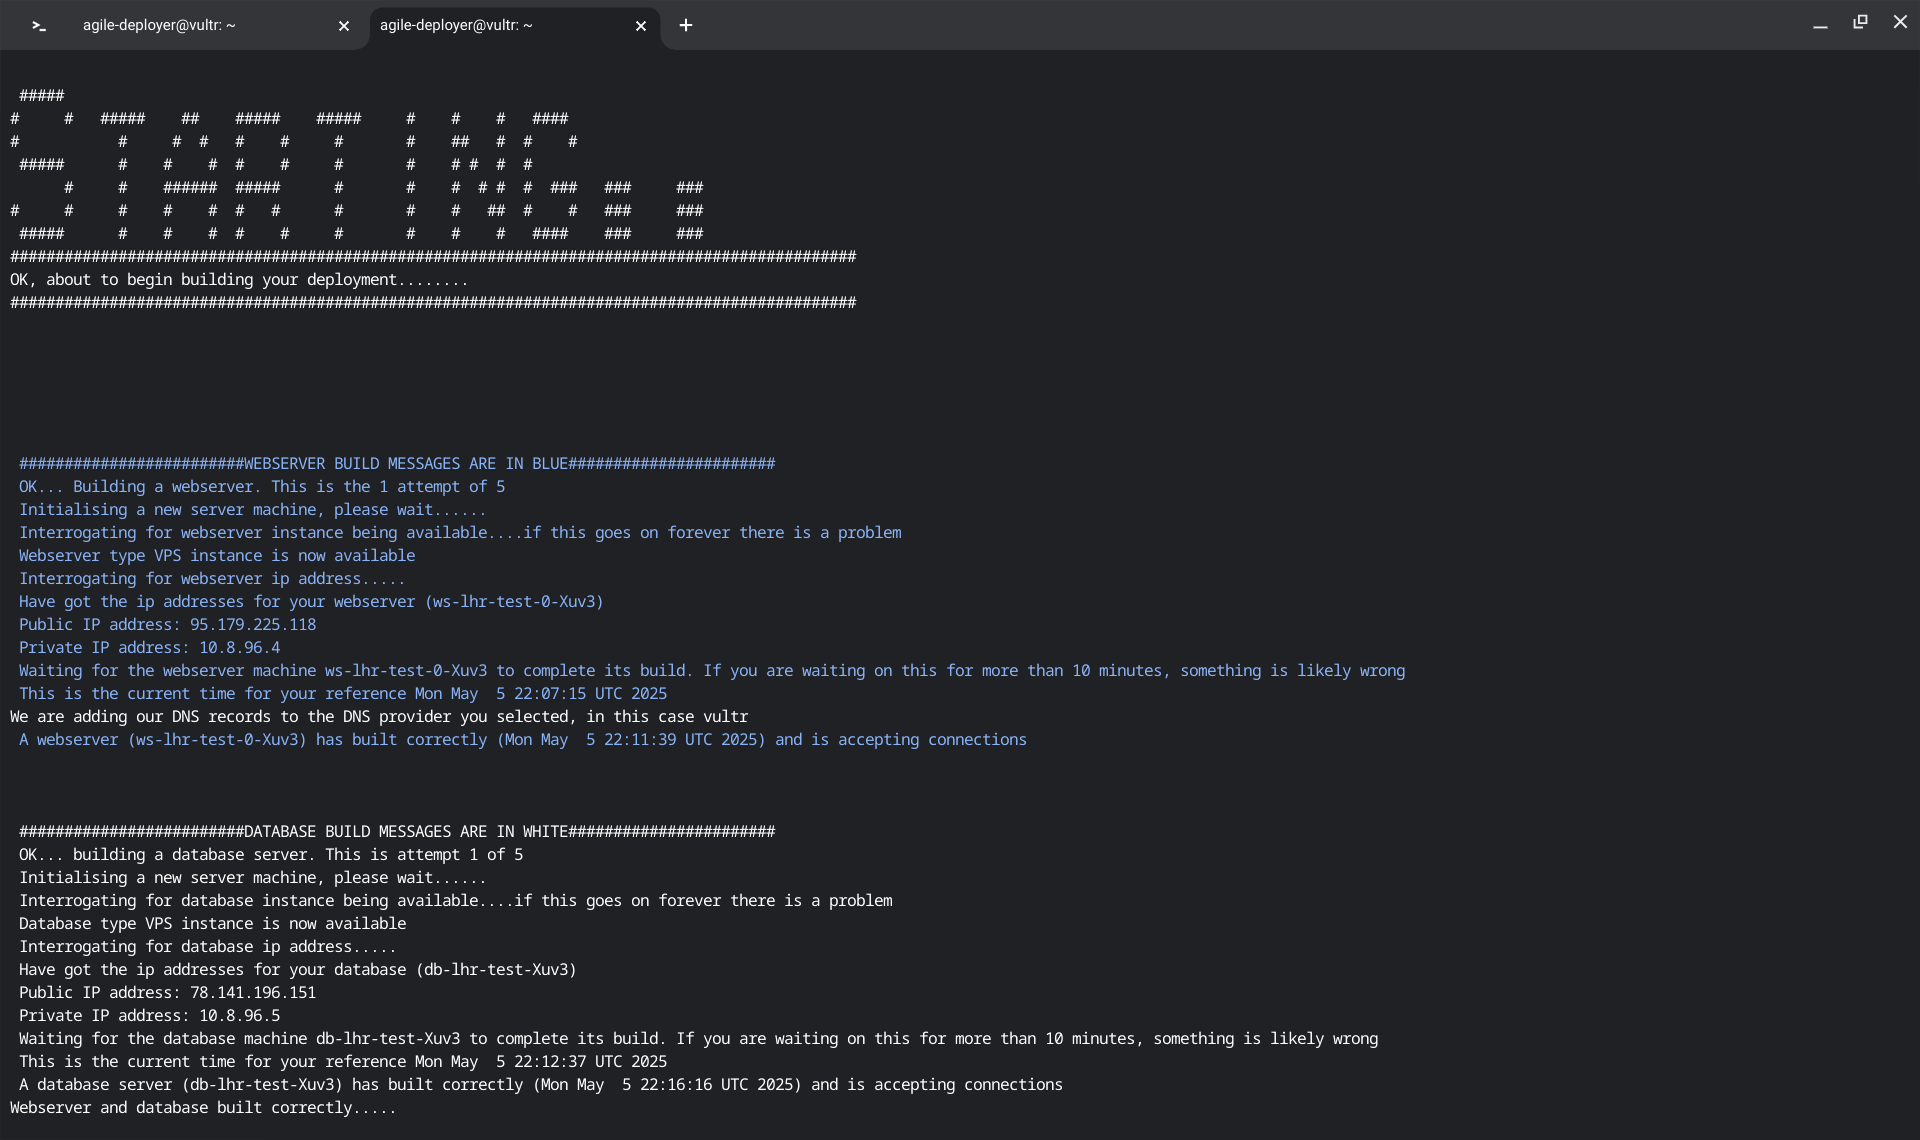Viewport: 1920px width, 1140px height.
Task: Switch to the first agile-deployer@vultr tab
Action: click(160, 26)
